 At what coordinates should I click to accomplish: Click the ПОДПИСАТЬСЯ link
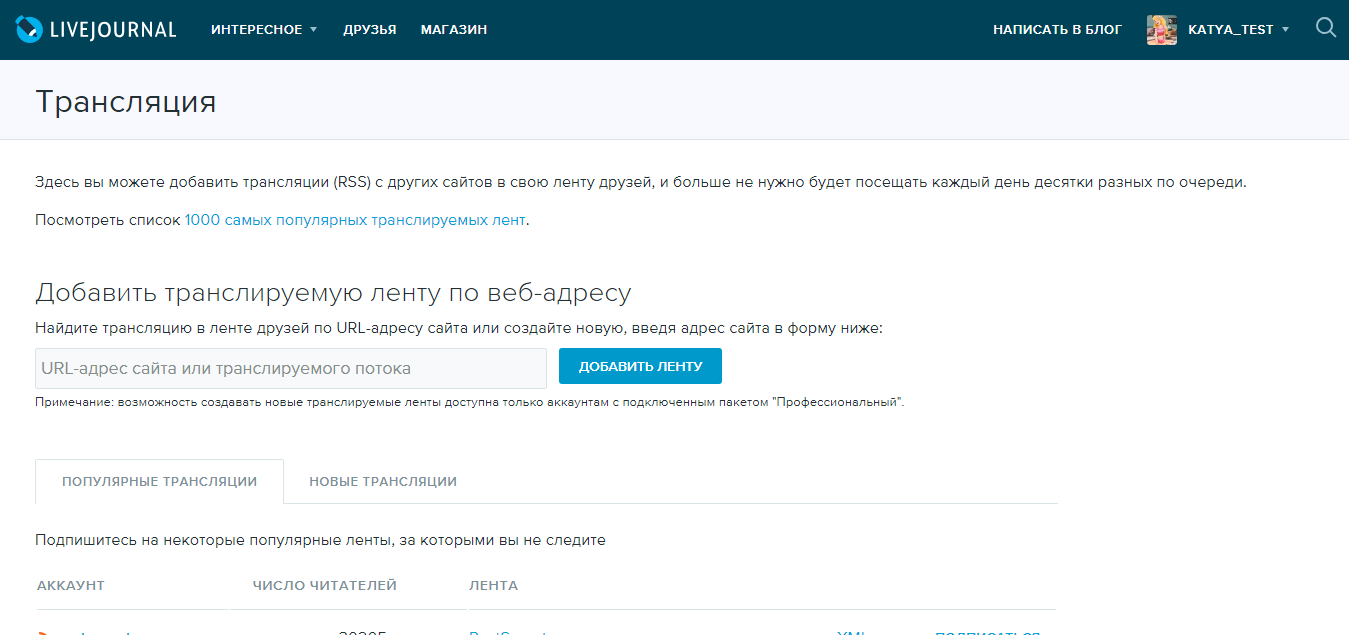pyautogui.click(x=983, y=632)
